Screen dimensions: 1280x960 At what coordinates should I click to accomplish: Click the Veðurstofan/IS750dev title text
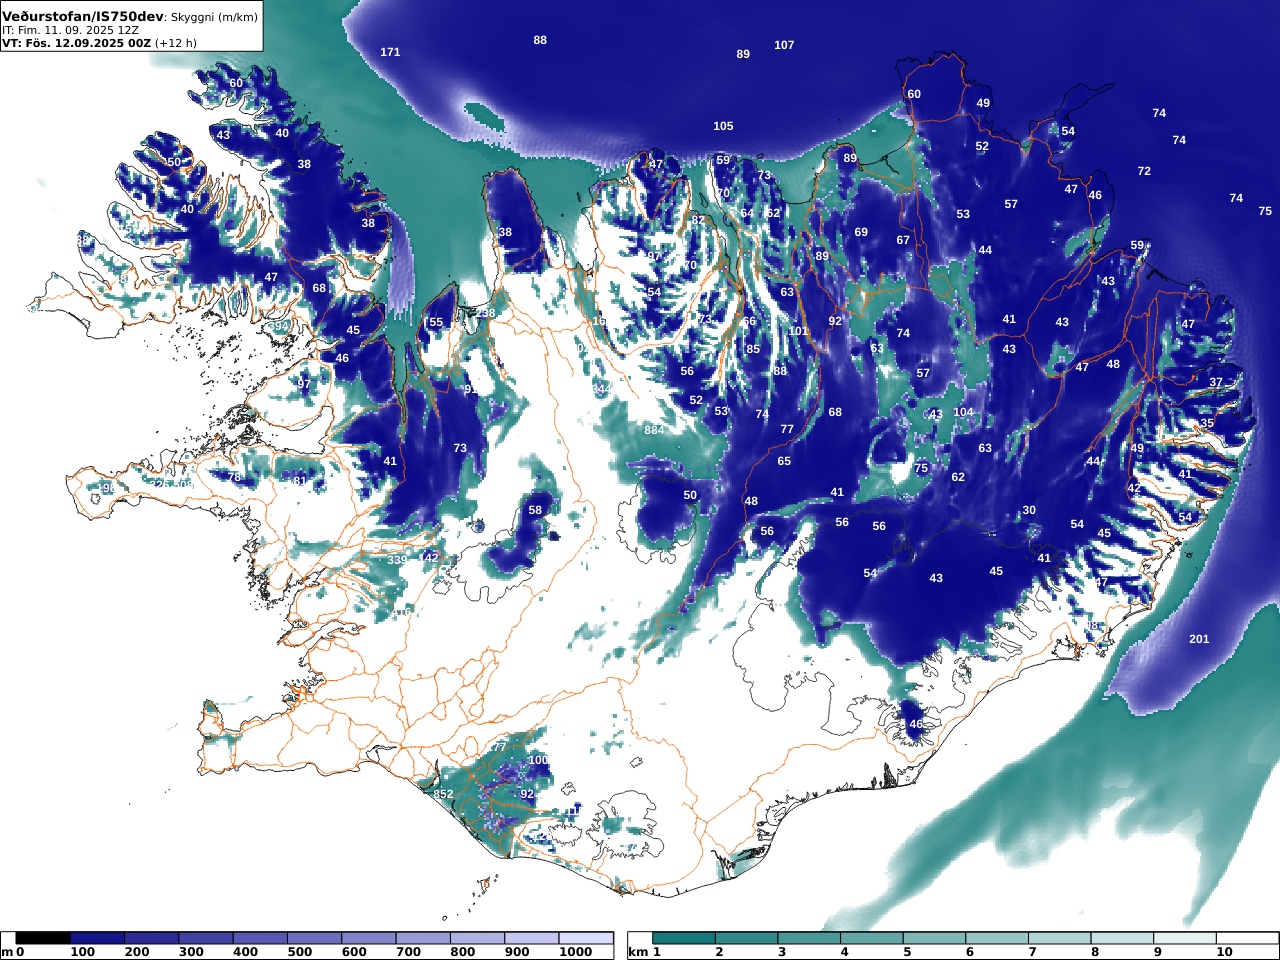click(83, 17)
